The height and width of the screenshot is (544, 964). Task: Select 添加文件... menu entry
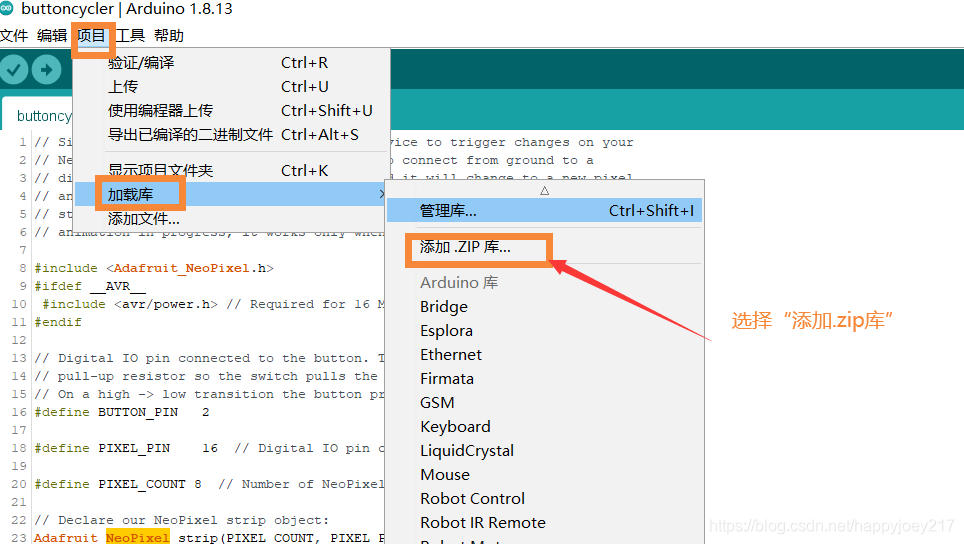point(231,218)
